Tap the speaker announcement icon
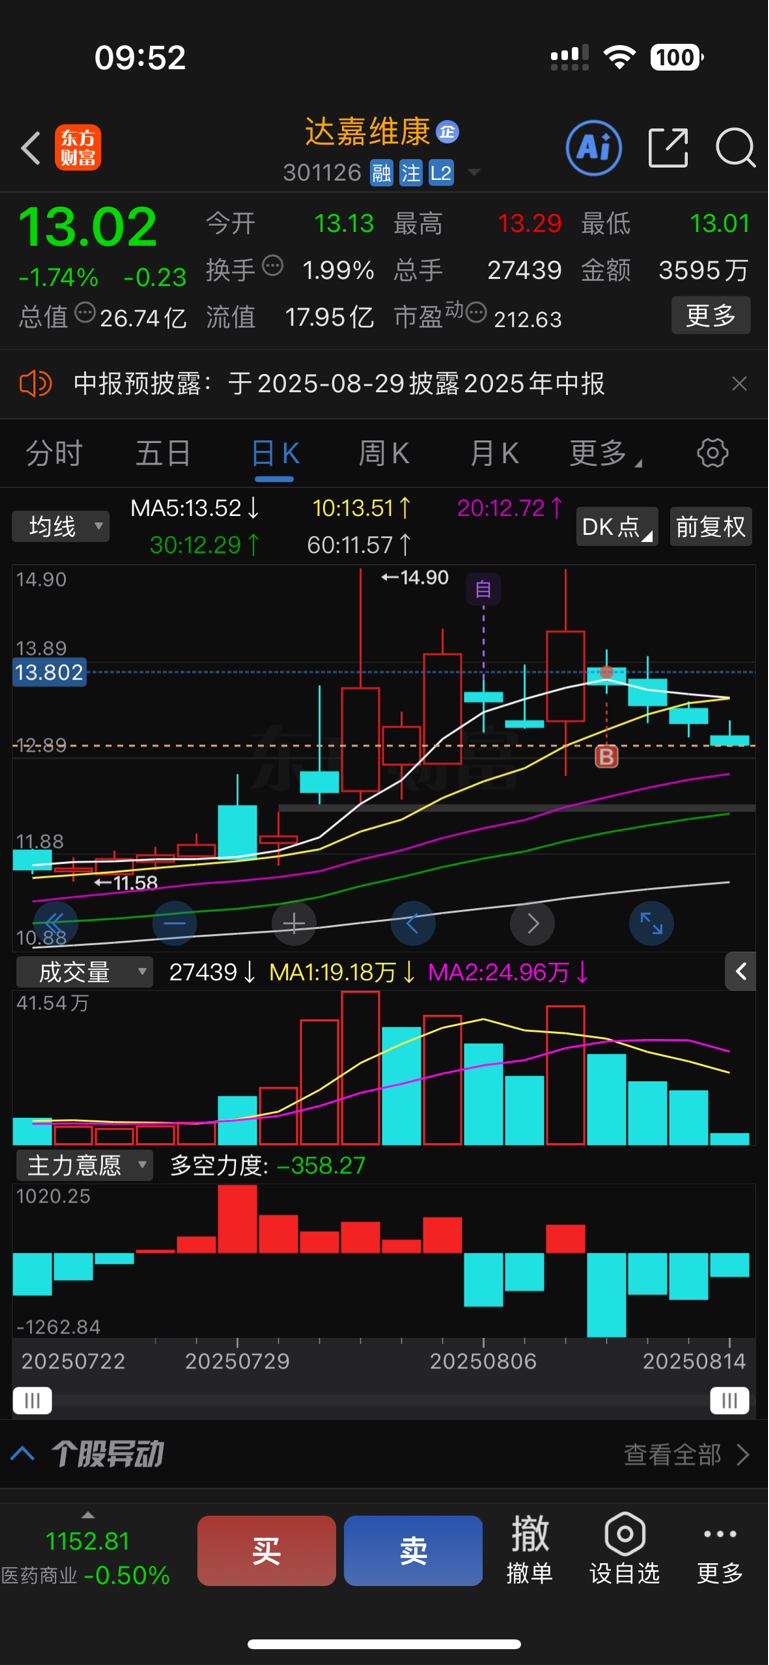Screen dimensions: 769x1665 pyautogui.click(x=35, y=384)
